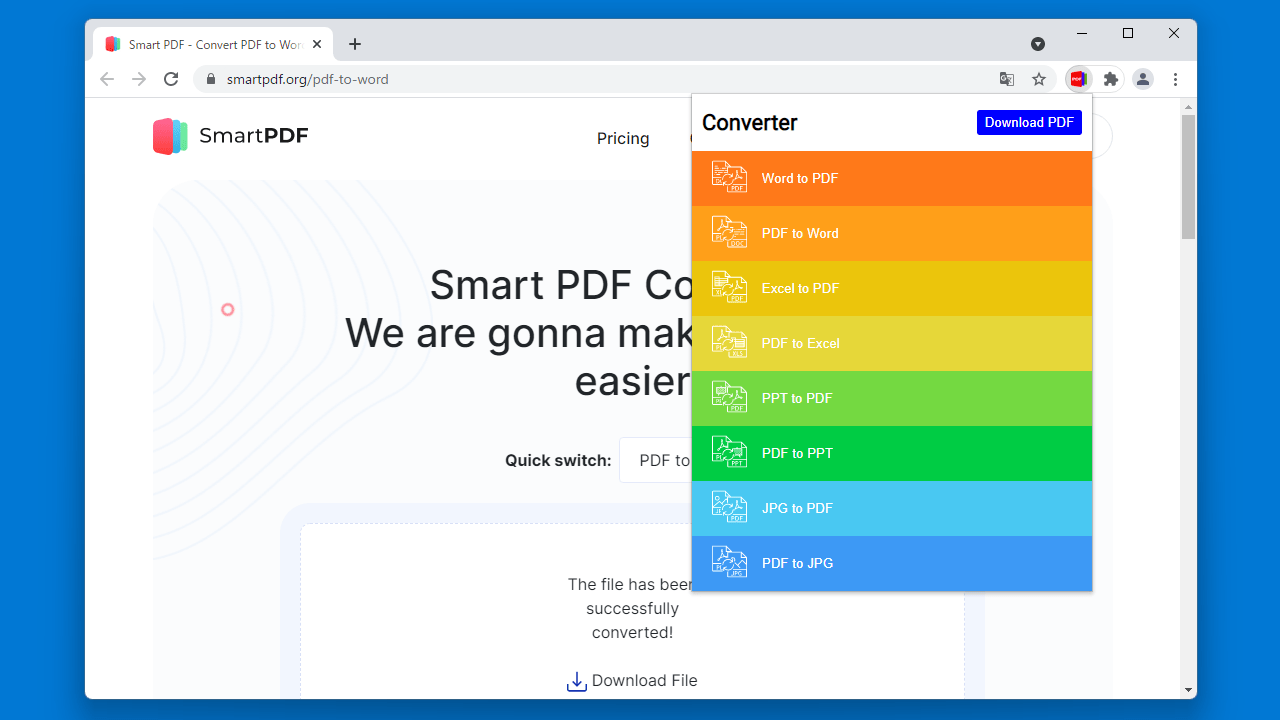Click the PDF to Word DOC icon

pos(729,232)
